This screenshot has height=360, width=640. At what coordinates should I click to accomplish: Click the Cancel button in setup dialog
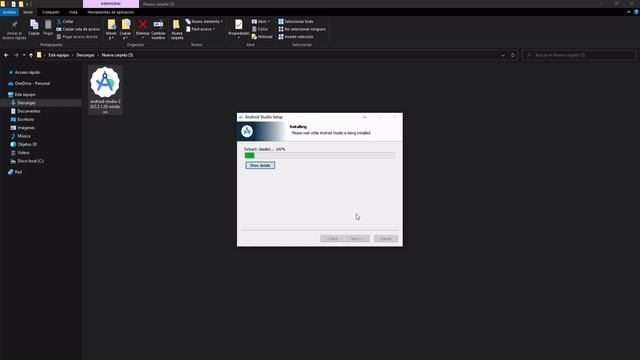coord(386,239)
